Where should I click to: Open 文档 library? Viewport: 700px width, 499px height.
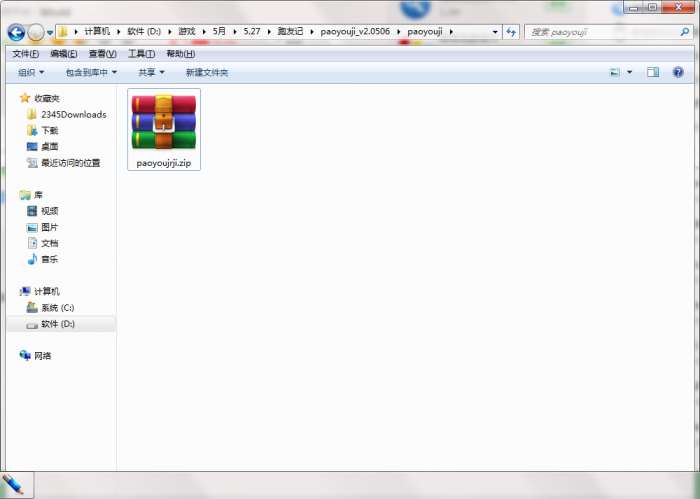[x=42, y=243]
